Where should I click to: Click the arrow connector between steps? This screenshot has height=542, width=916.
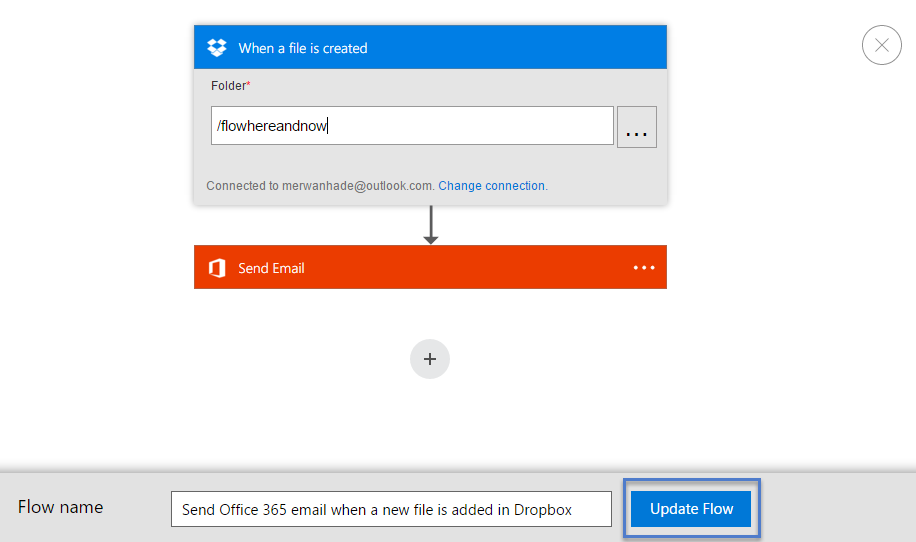pos(430,225)
